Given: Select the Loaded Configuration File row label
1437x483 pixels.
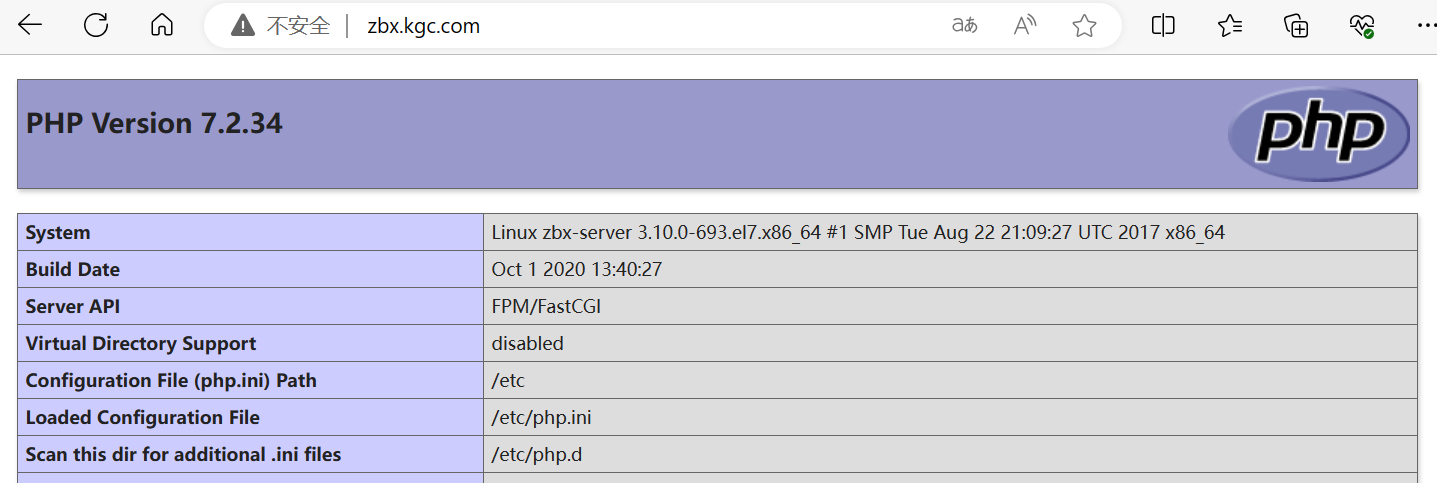Looking at the screenshot, I should pyautogui.click(x=142, y=418).
